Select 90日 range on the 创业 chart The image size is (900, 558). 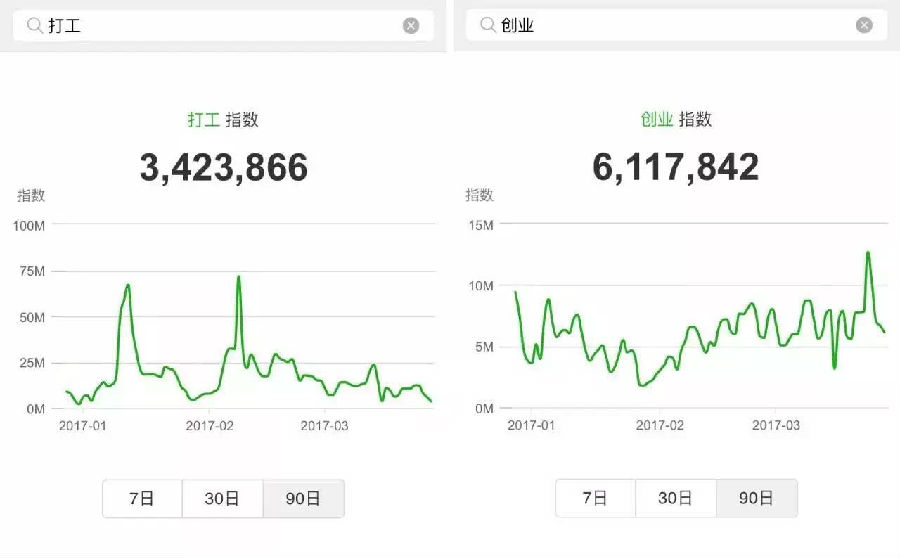pyautogui.click(x=757, y=498)
